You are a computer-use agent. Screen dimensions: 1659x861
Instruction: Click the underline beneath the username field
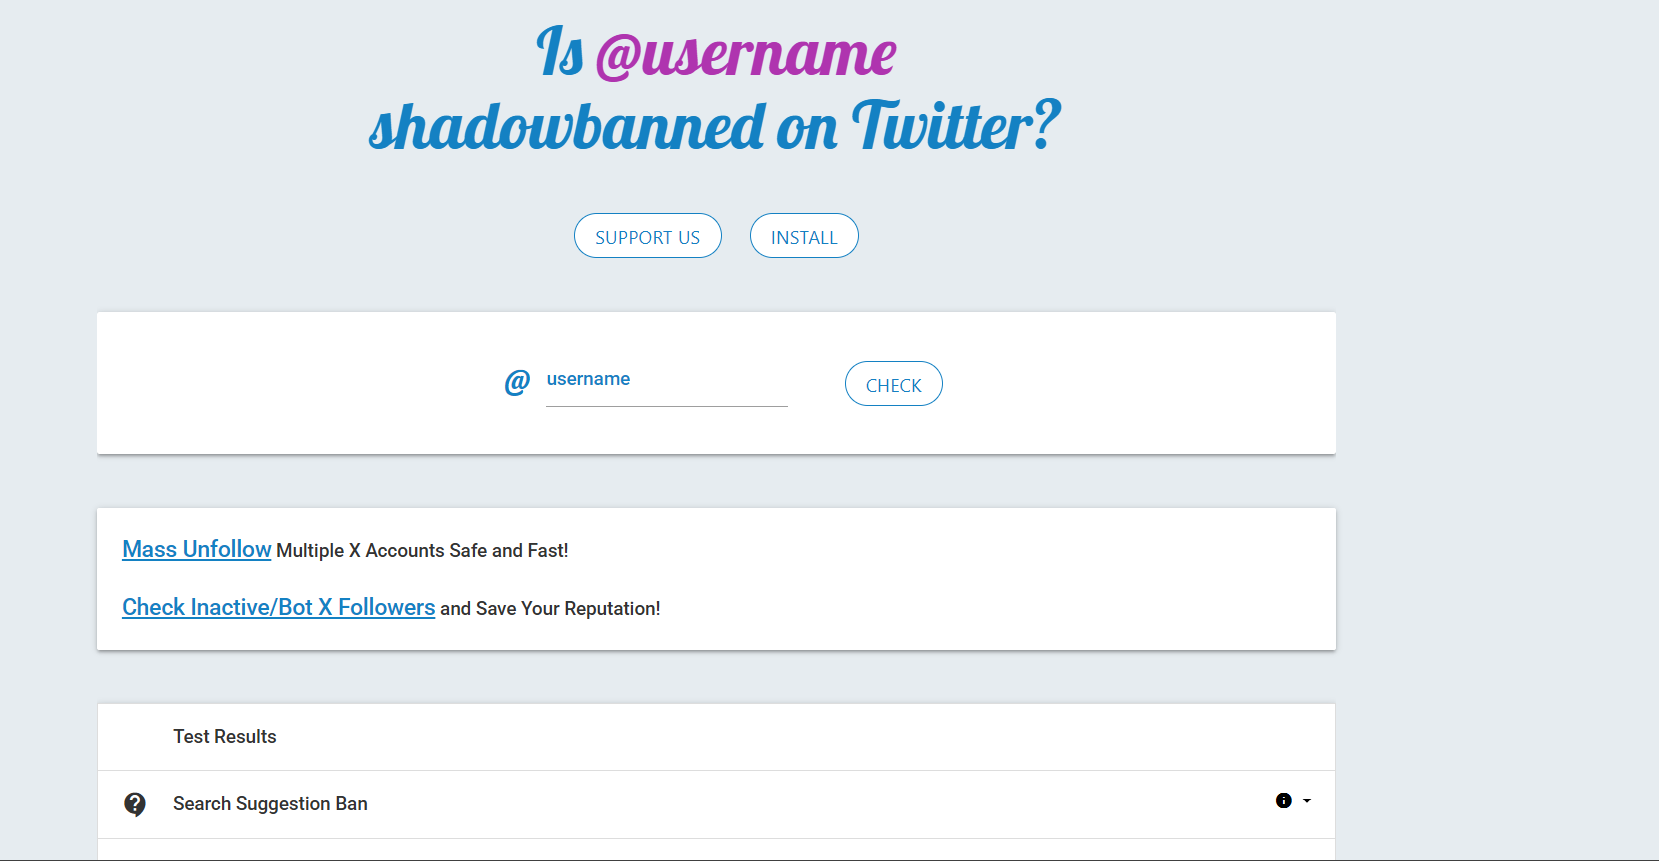(666, 406)
